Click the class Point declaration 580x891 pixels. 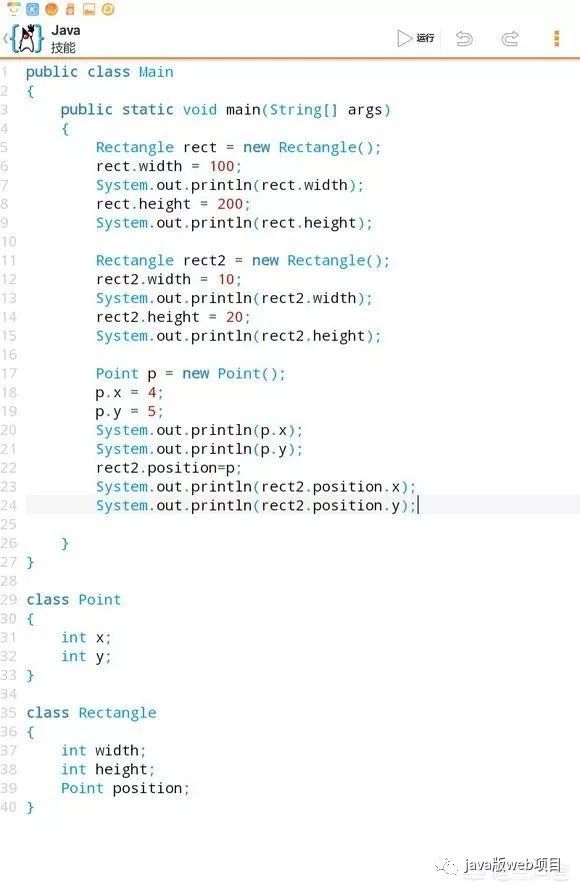(74, 599)
